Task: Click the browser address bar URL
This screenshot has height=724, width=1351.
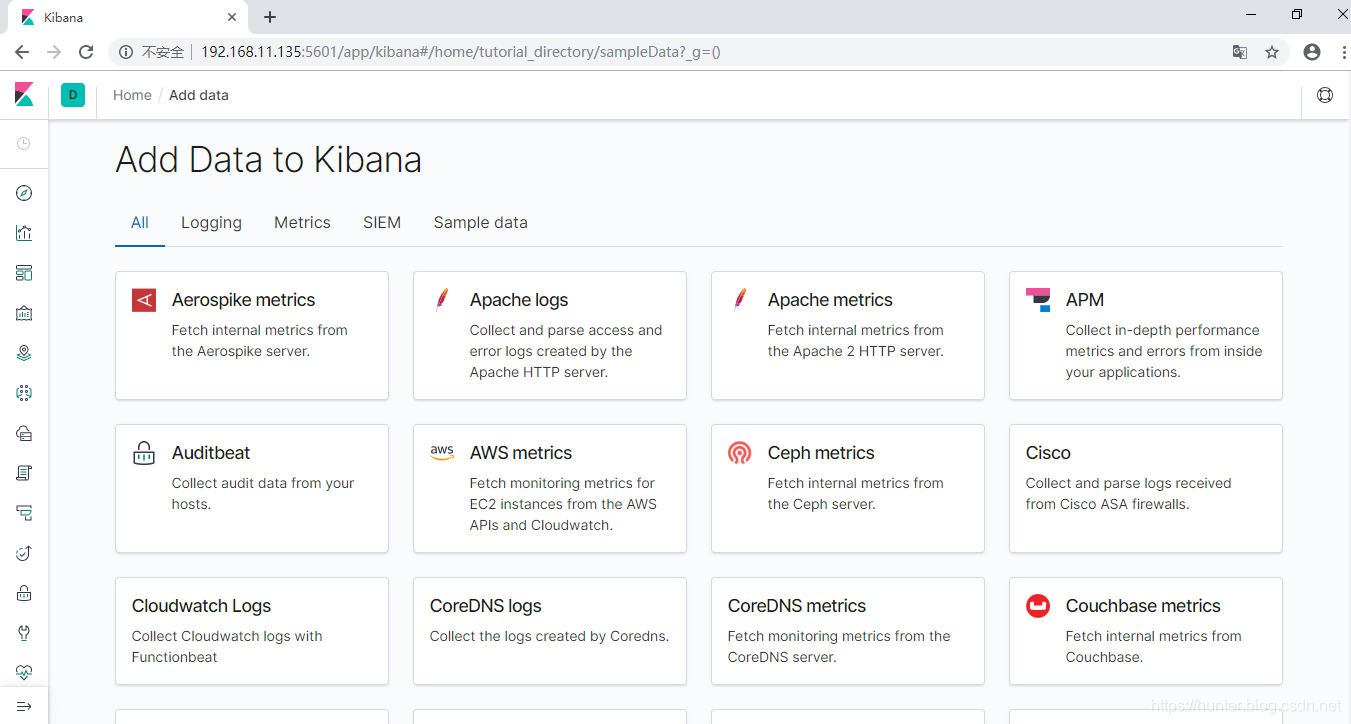Action: tap(461, 52)
